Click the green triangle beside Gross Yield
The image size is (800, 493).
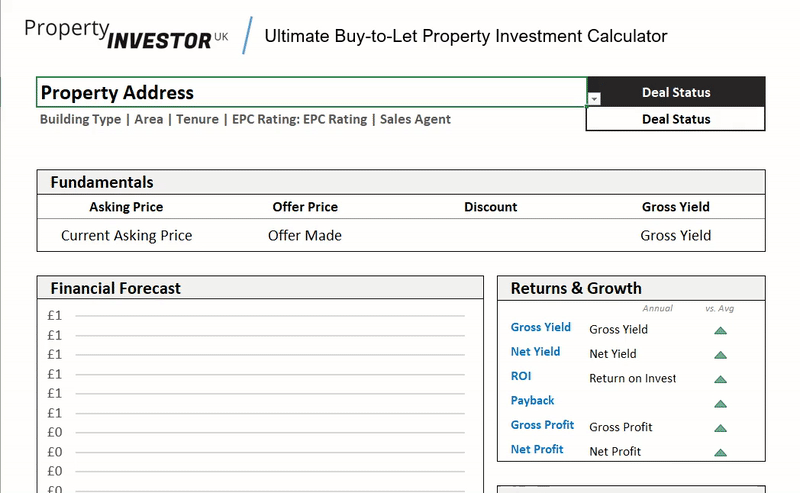720,330
